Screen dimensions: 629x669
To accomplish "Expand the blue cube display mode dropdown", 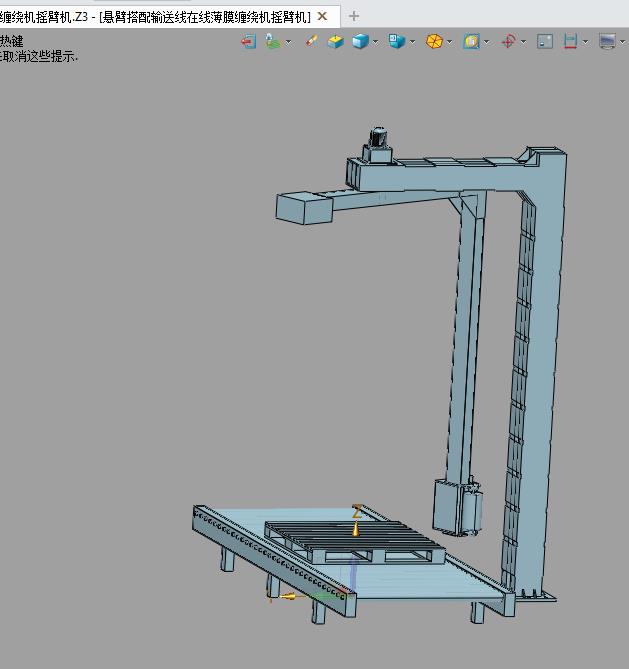I will coord(376,42).
